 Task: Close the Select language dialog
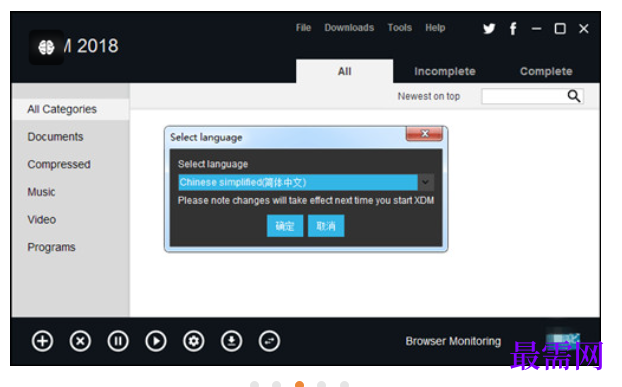click(424, 134)
